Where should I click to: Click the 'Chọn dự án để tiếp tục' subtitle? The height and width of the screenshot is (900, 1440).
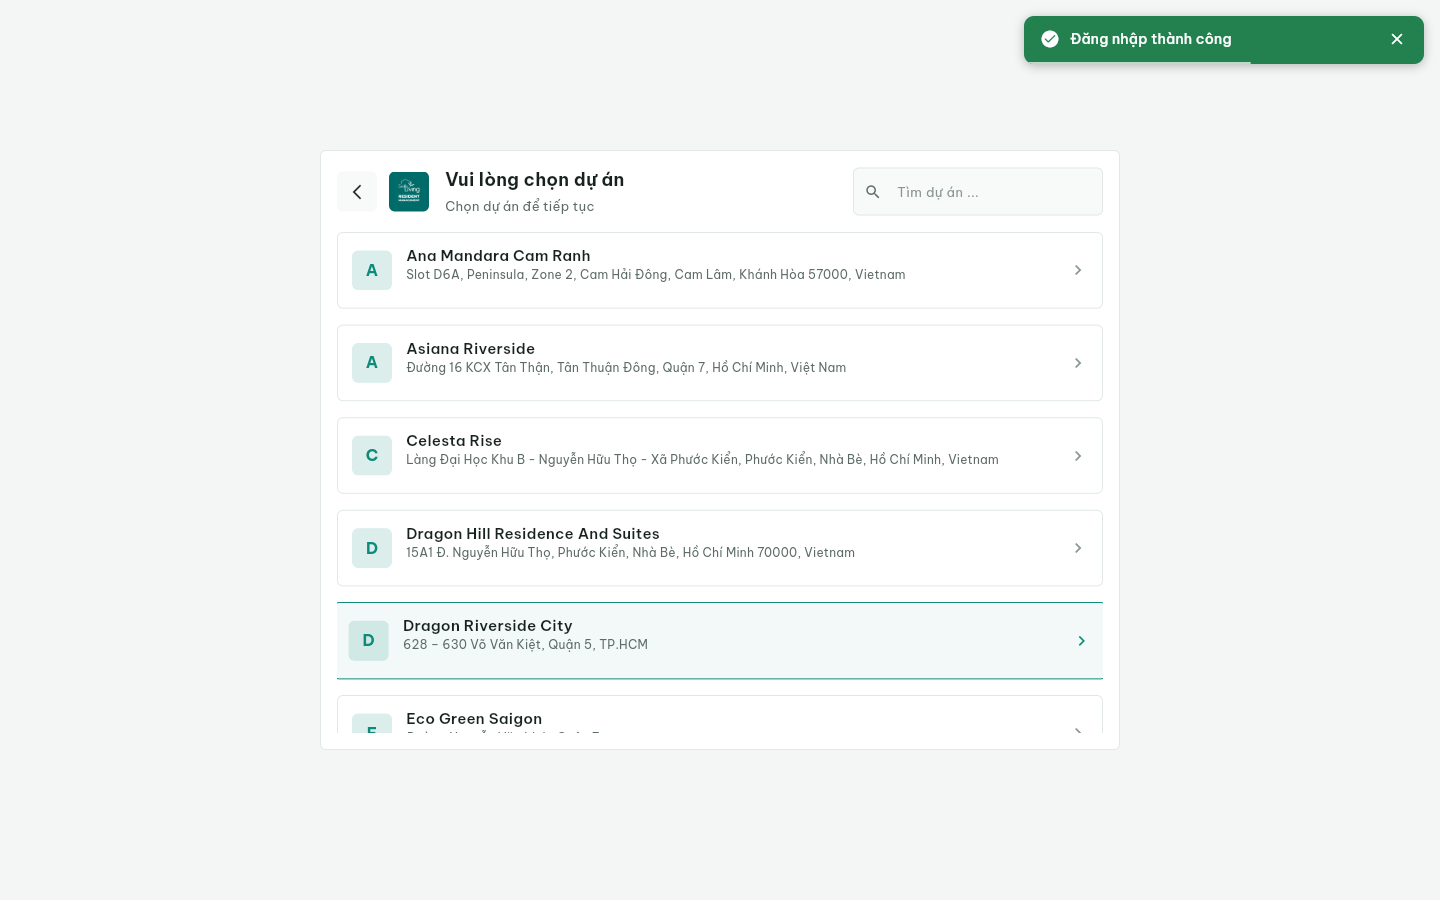(x=519, y=206)
